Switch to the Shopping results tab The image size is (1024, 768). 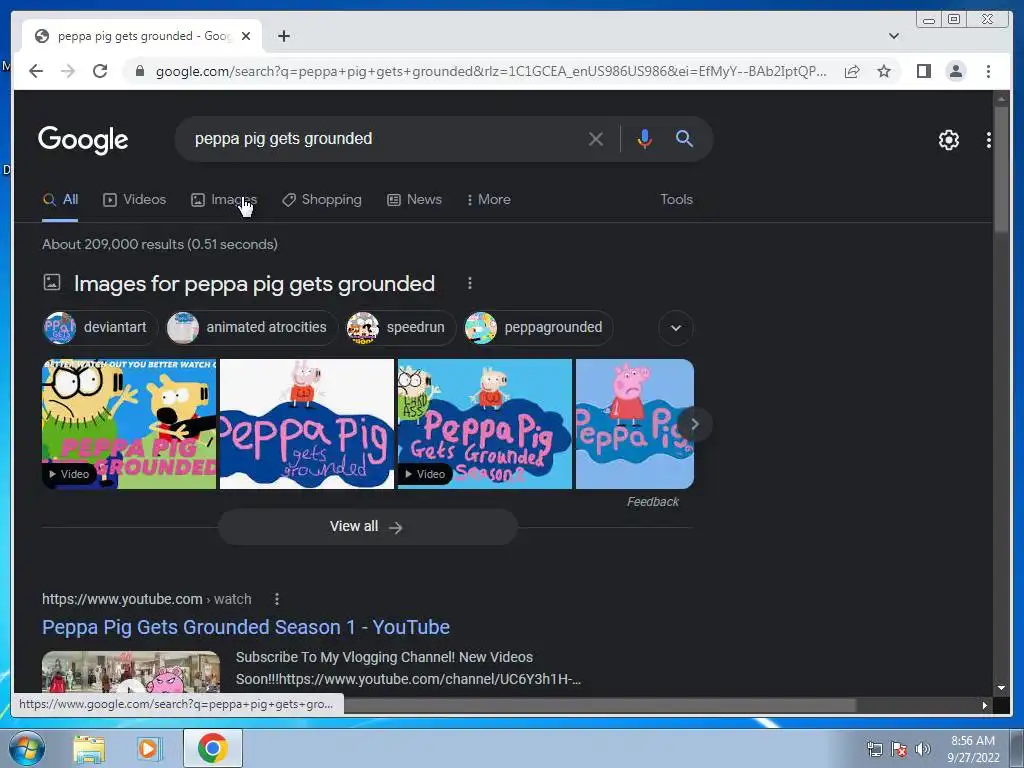[321, 200]
